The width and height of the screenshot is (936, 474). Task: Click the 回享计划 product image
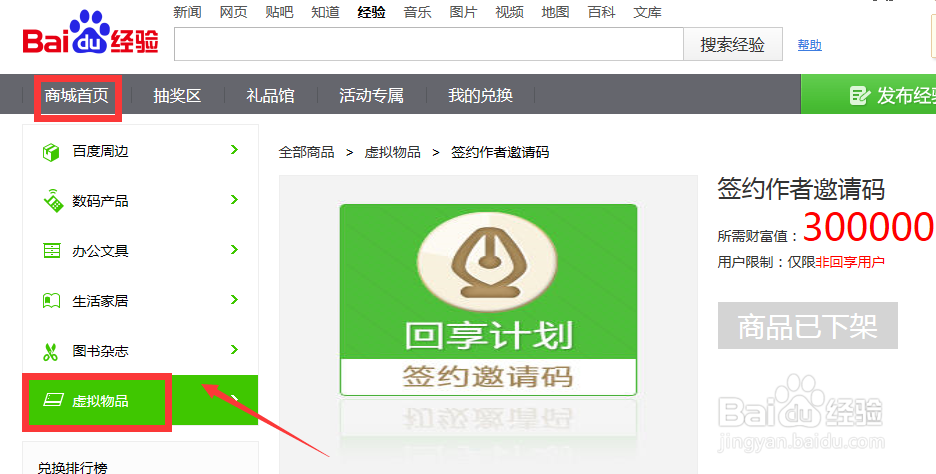pyautogui.click(x=488, y=300)
